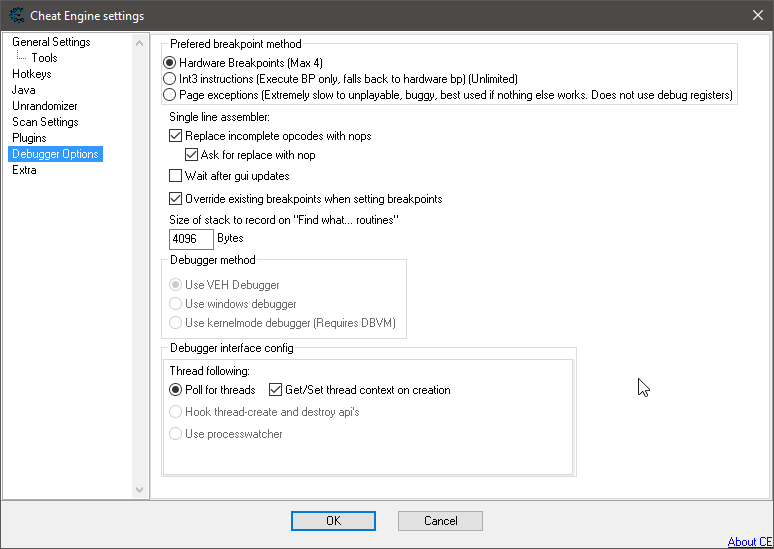Switch to Scan Settings page
This screenshot has width=774, height=549.
[45, 122]
